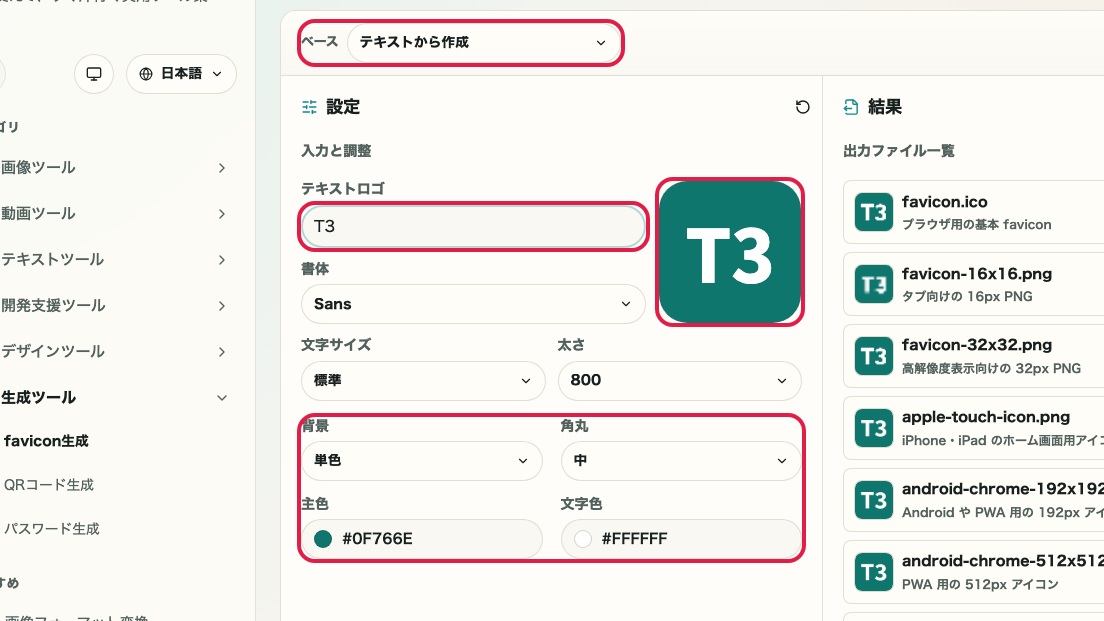Open パスワード生成 tool
This screenshot has height=621, width=1104.
click(51, 529)
